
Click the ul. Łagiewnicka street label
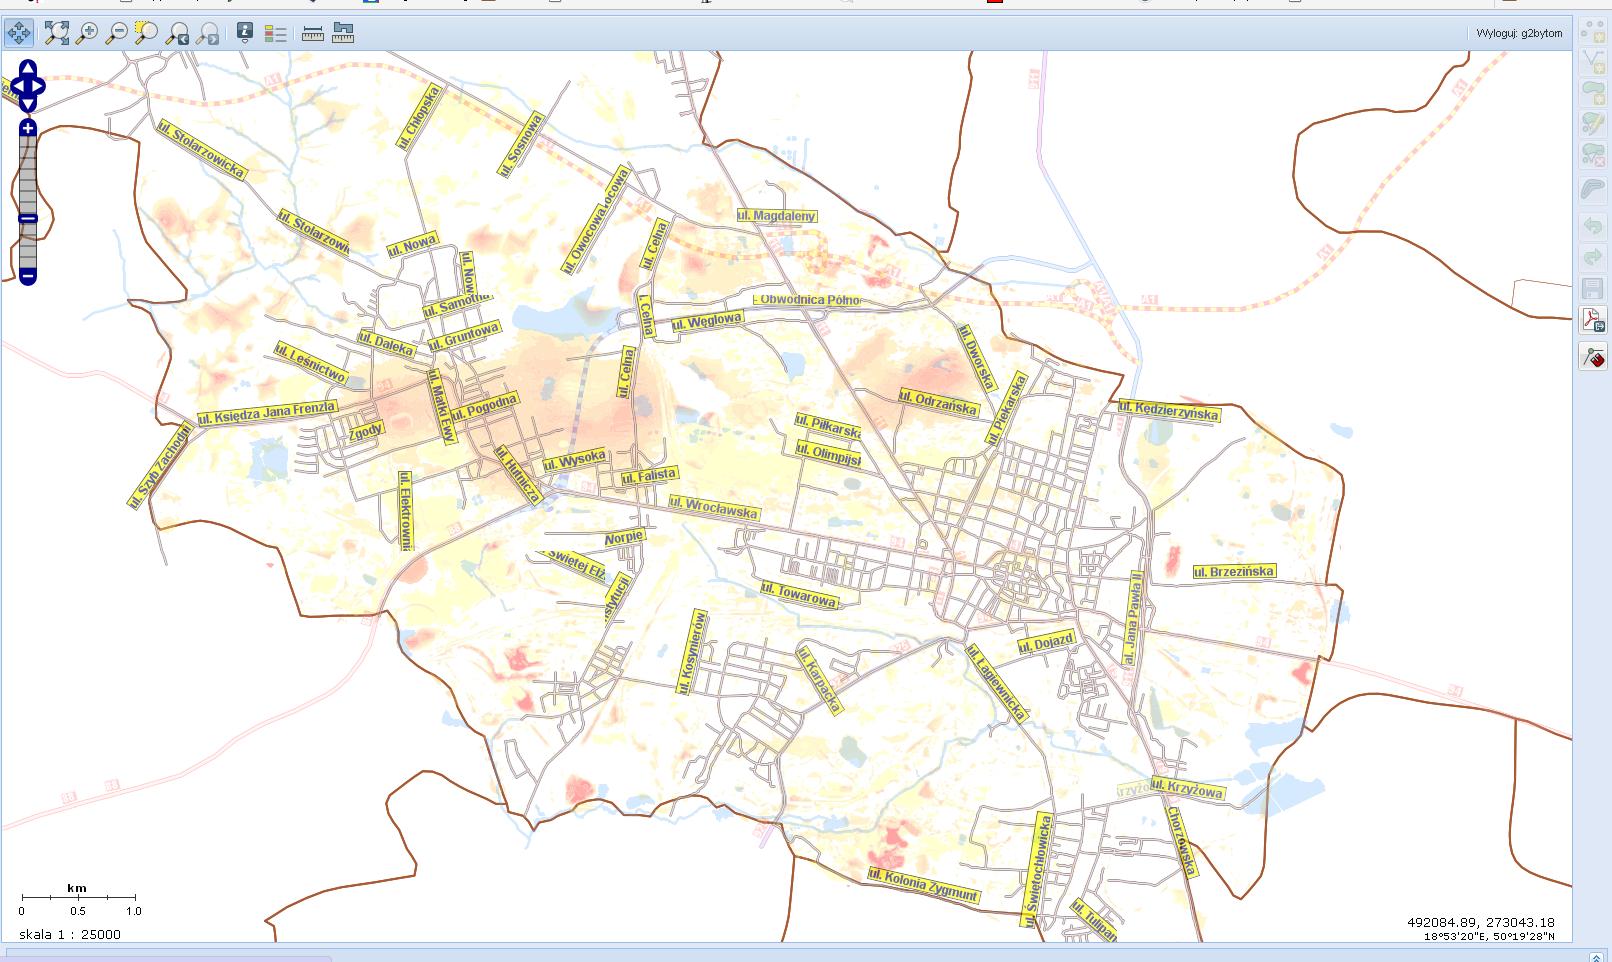pyautogui.click(x=997, y=682)
